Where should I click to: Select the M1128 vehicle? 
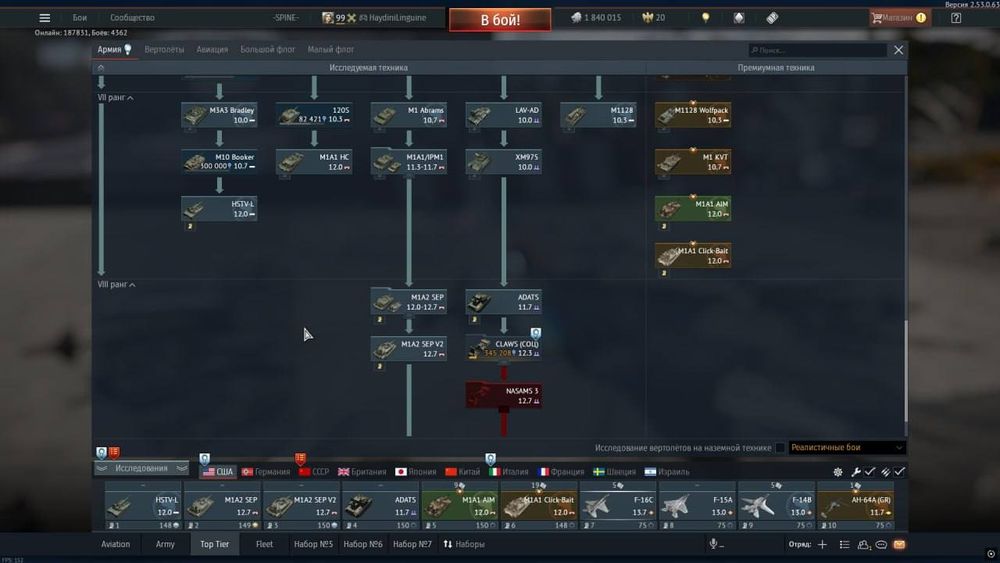click(598, 115)
